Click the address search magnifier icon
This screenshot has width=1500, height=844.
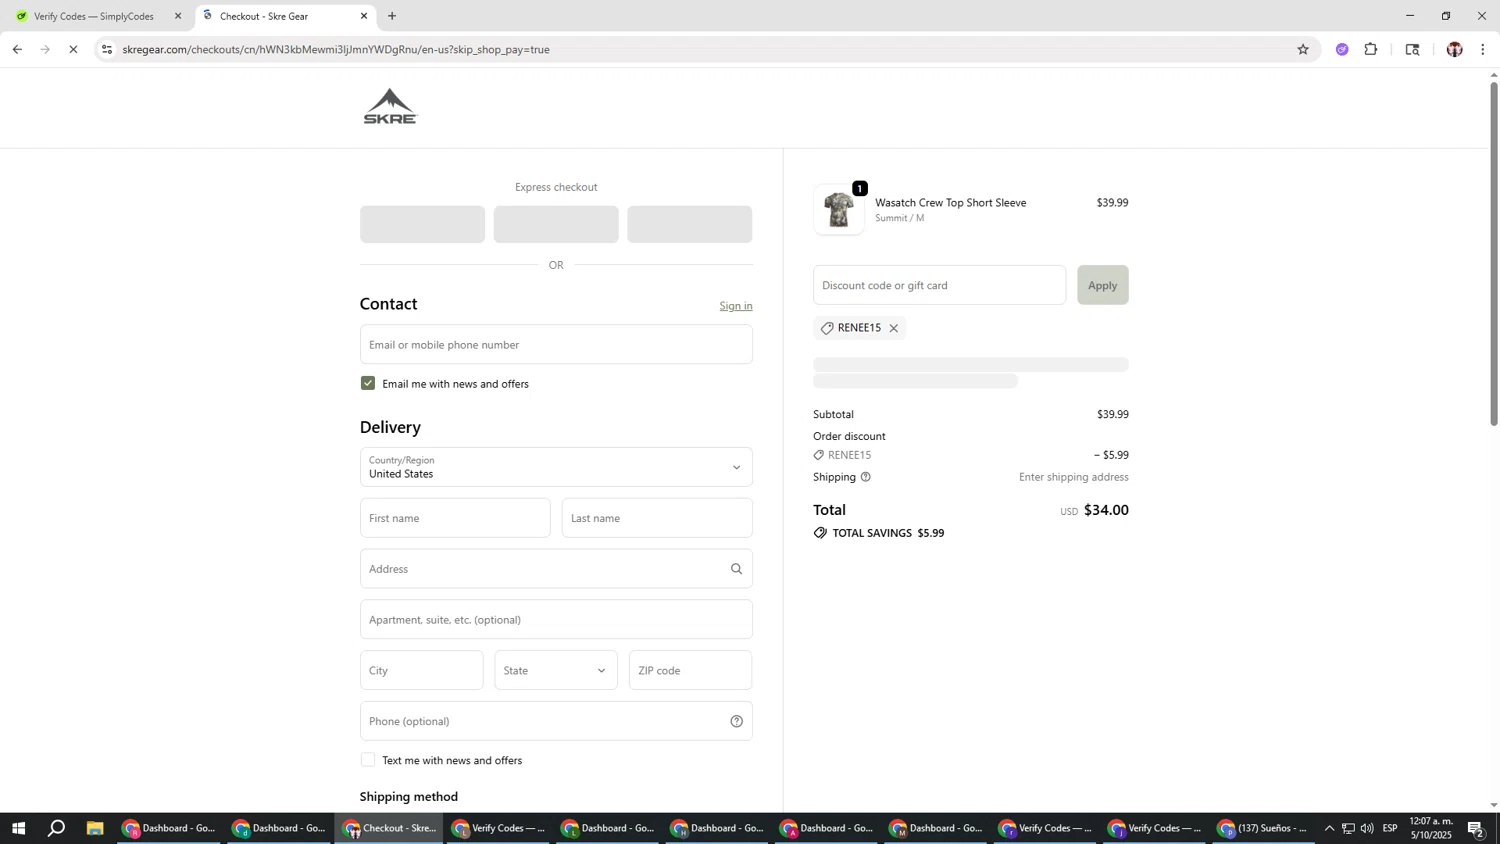click(736, 569)
